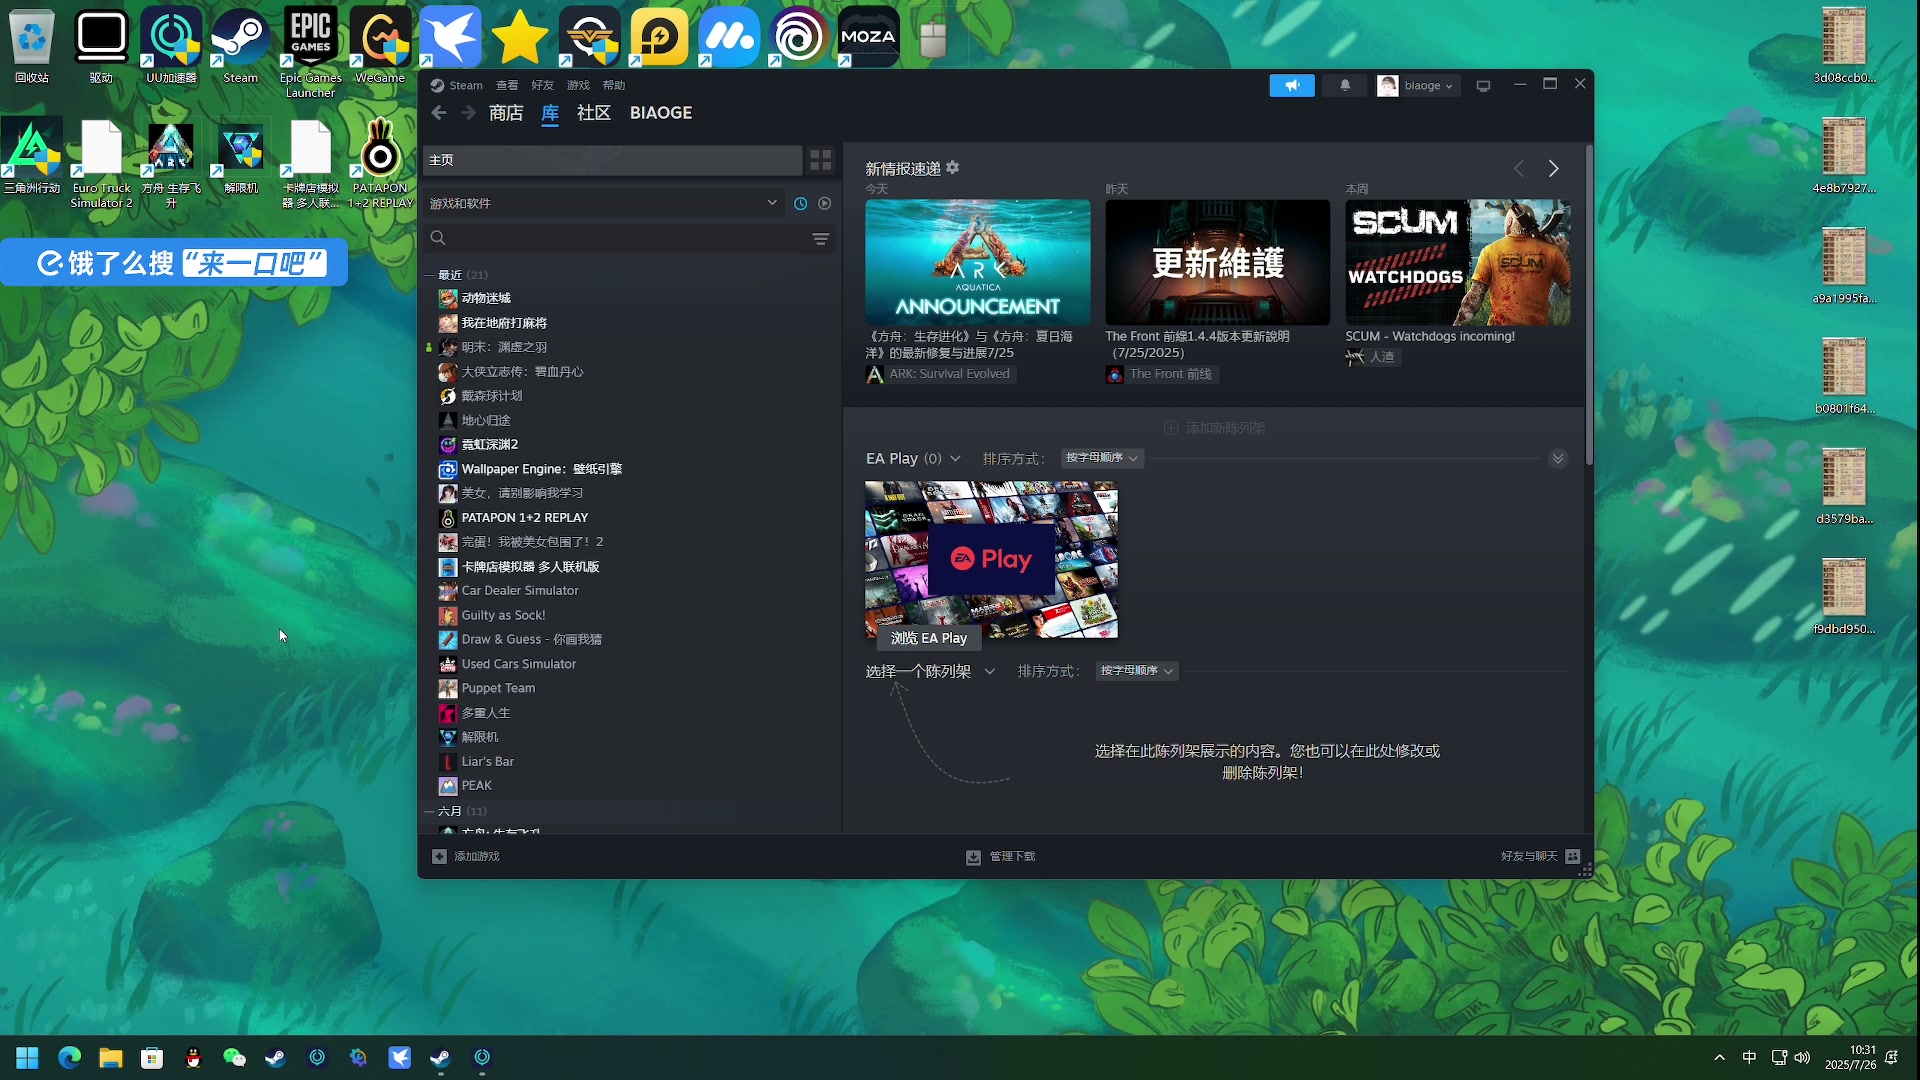Go forward with the right arrow in Steam
Image resolution: width=1920 pixels, height=1080 pixels.
point(468,113)
